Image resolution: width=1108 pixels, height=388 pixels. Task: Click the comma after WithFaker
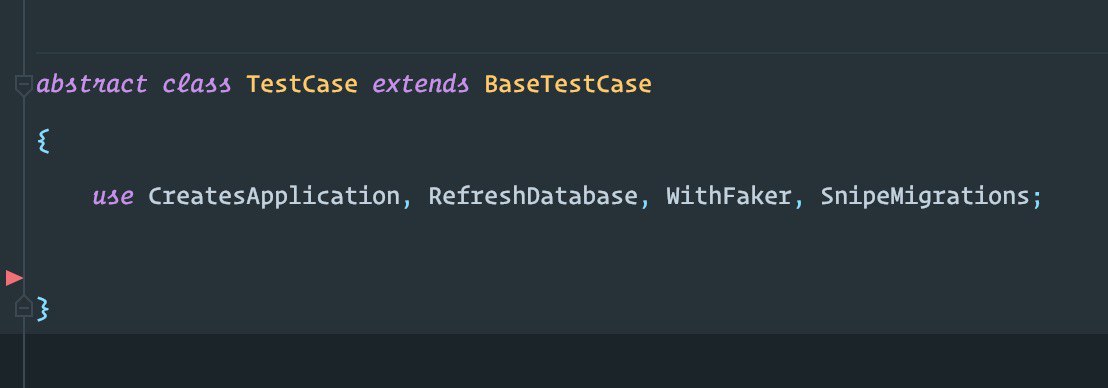pos(798,201)
